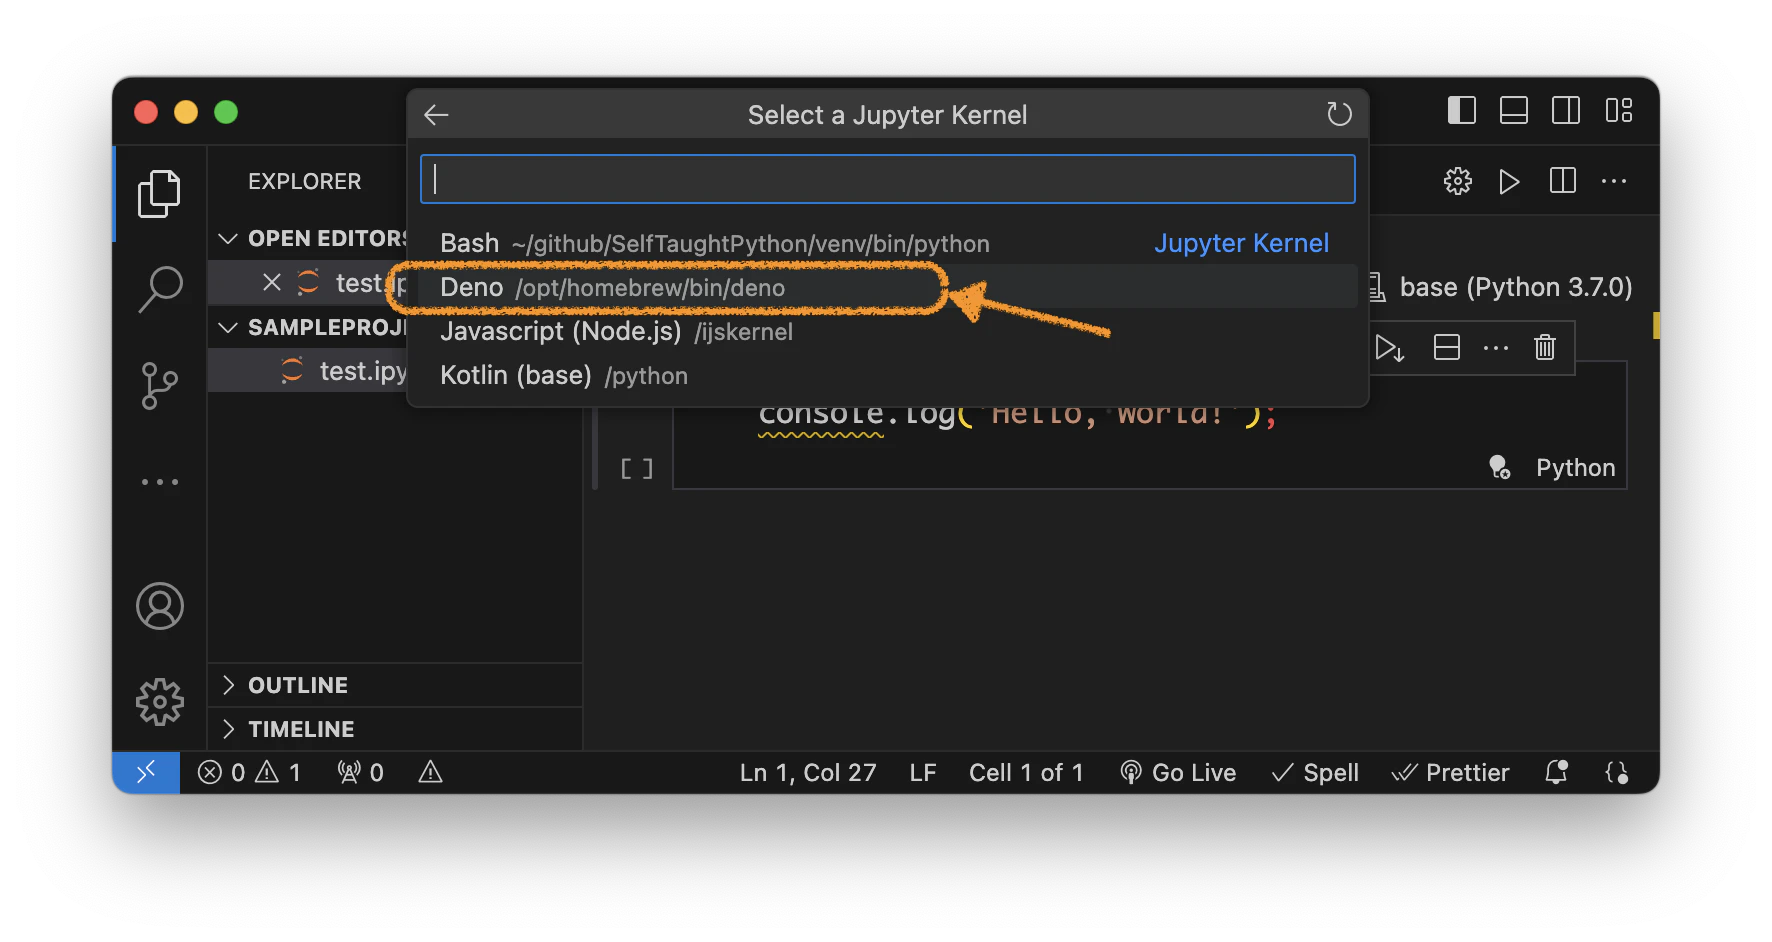This screenshot has width=1772, height=942.
Task: Execute cell and below
Action: [1390, 348]
